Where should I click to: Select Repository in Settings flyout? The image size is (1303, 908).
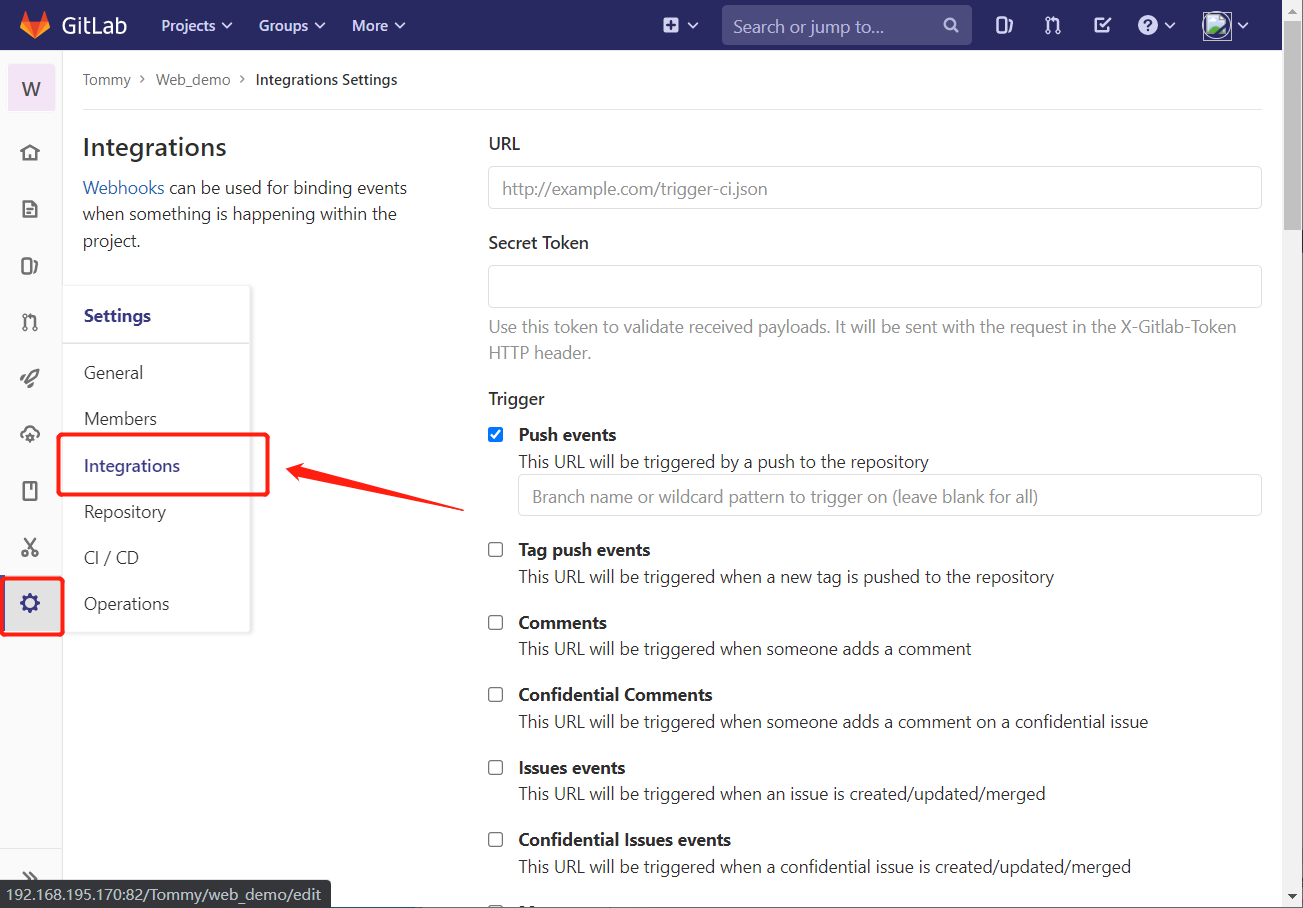click(125, 512)
